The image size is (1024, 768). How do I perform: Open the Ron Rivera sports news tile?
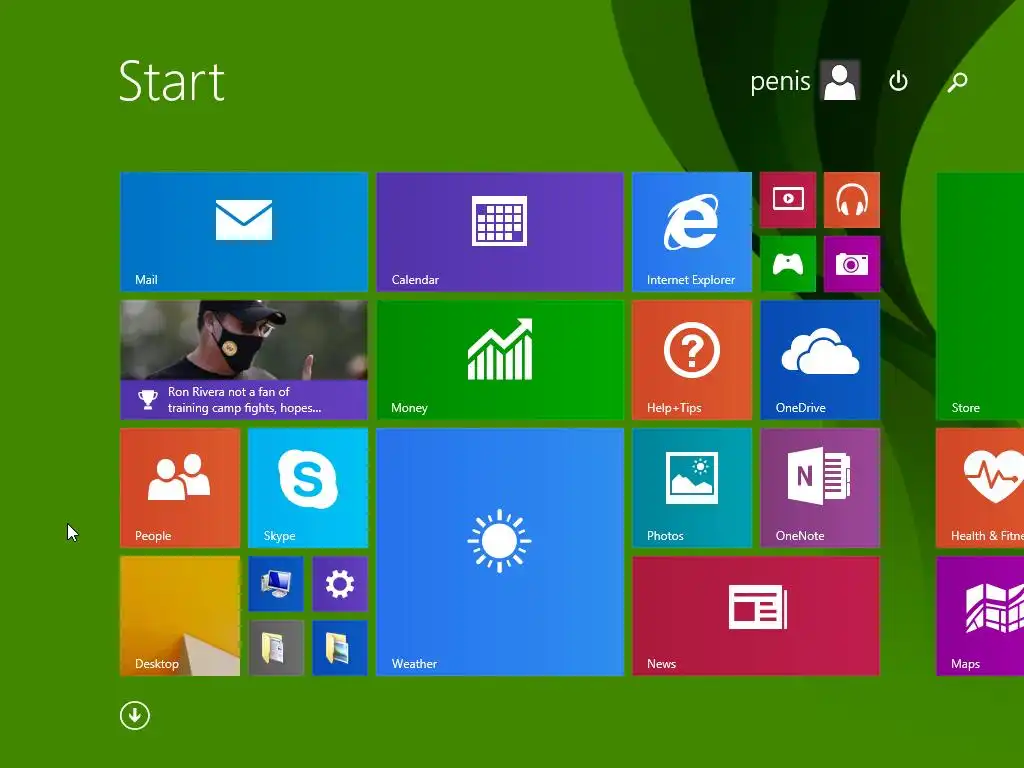click(244, 360)
